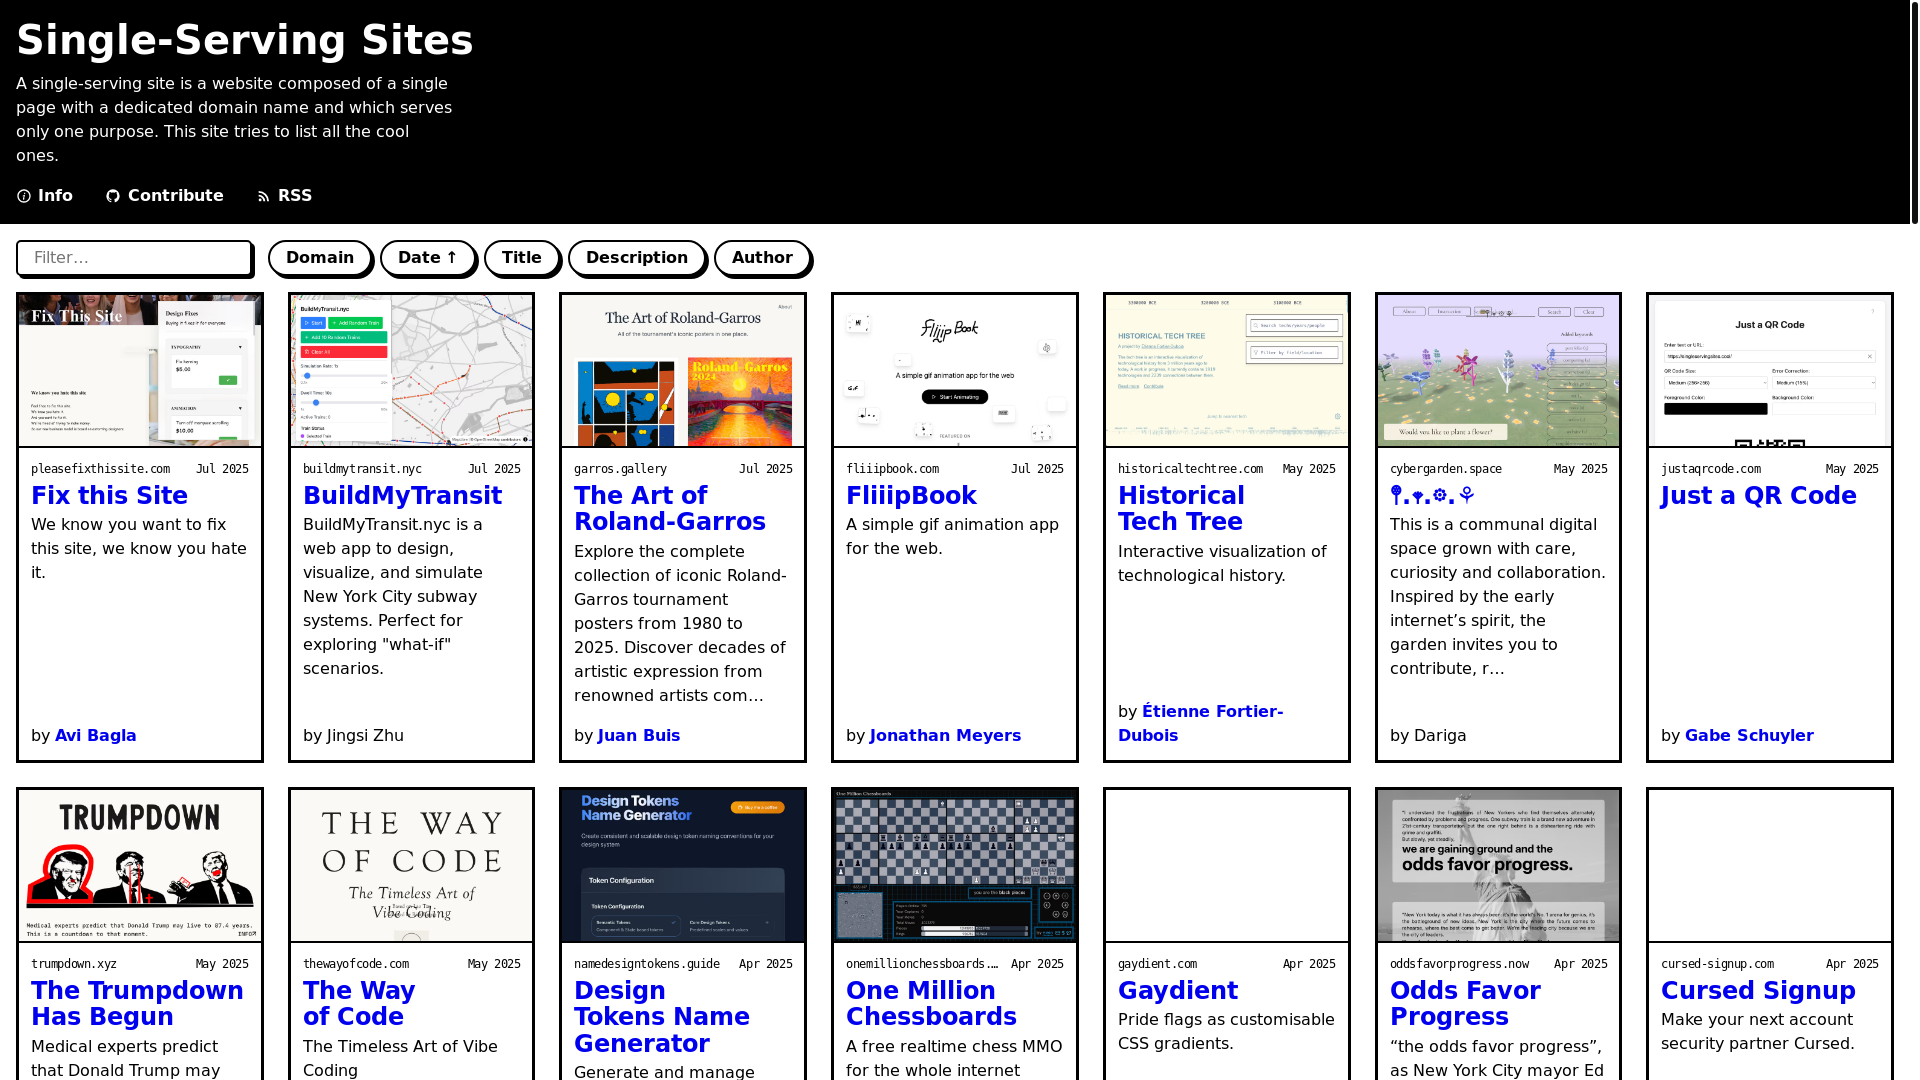Open the Fix this Site title link

click(109, 496)
